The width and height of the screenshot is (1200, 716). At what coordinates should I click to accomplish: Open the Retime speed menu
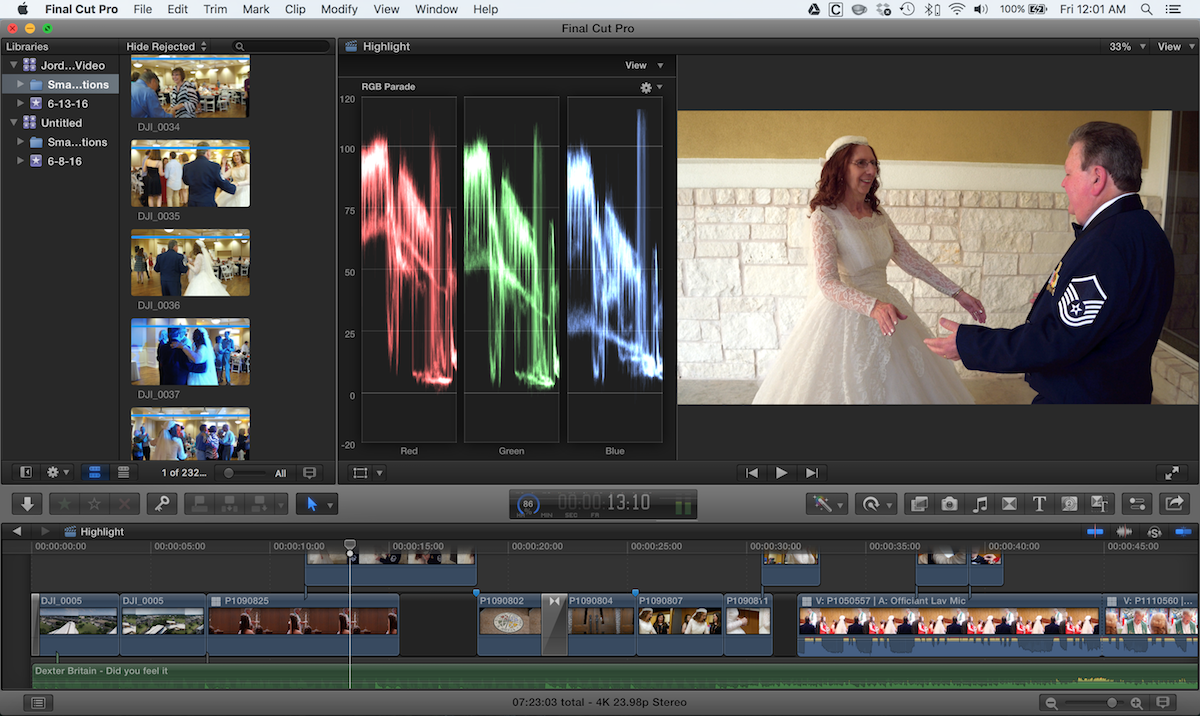(875, 503)
